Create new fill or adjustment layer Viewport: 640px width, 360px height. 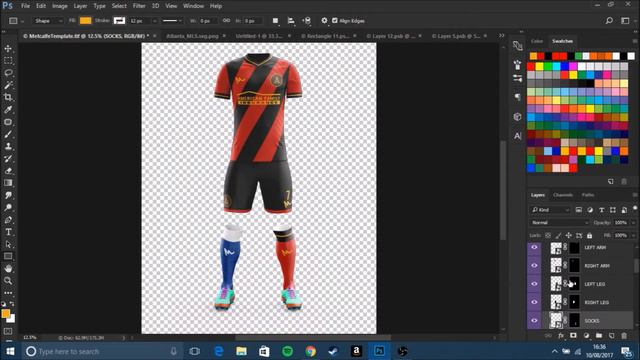point(587,336)
